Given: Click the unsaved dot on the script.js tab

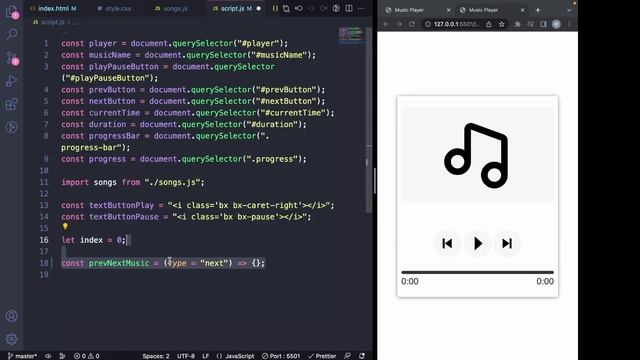Looking at the screenshot, I should 258,8.
